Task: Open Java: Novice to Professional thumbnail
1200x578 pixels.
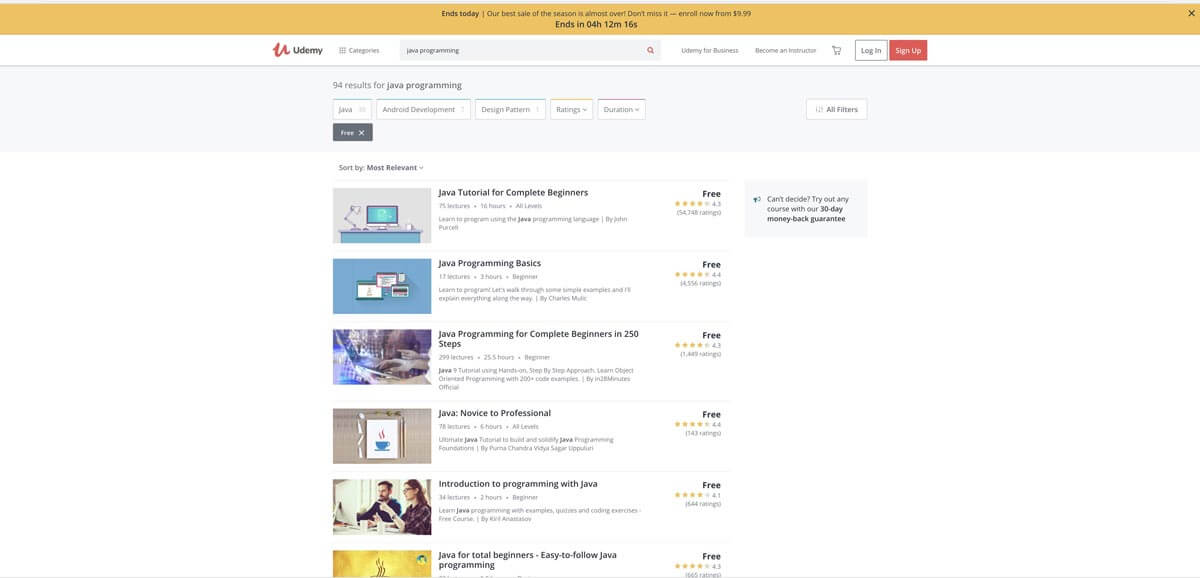Action: (382, 436)
